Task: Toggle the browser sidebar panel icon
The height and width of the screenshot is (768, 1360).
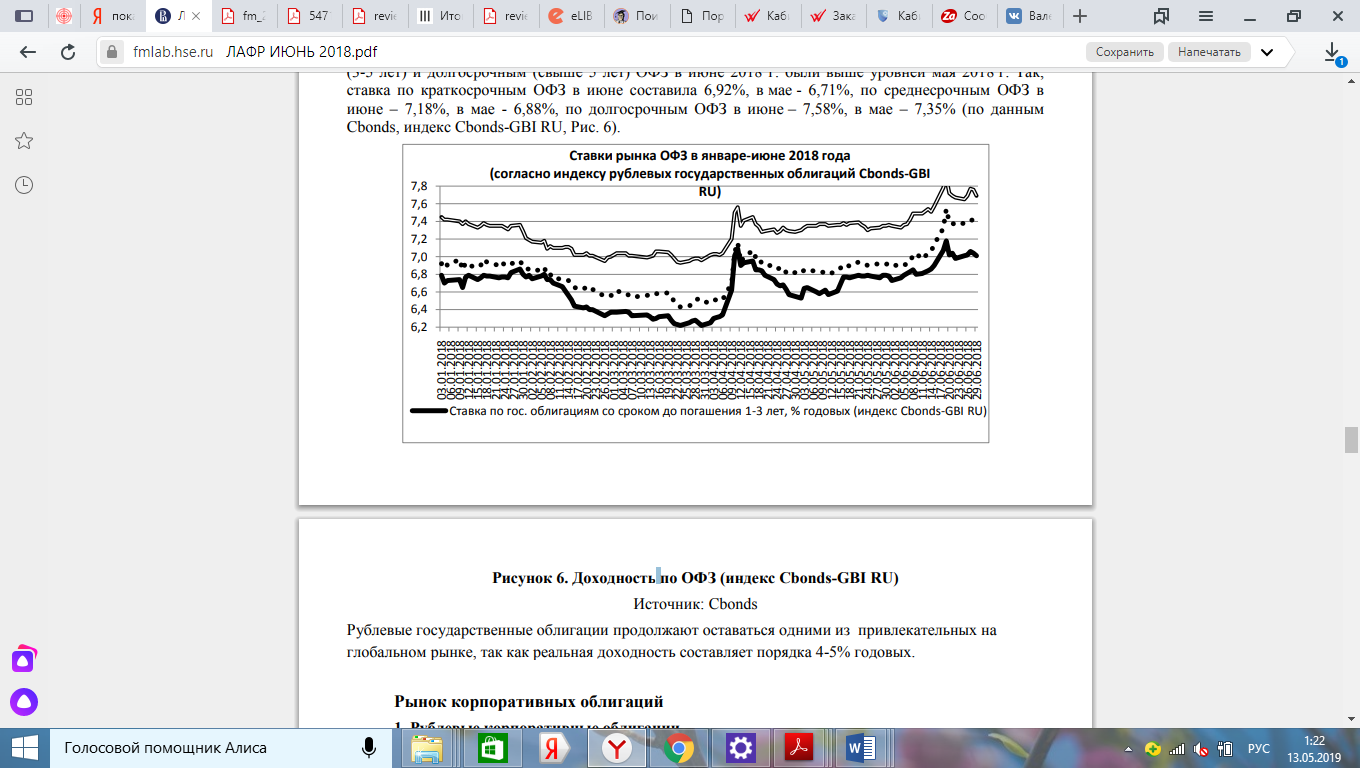Action: 24,16
